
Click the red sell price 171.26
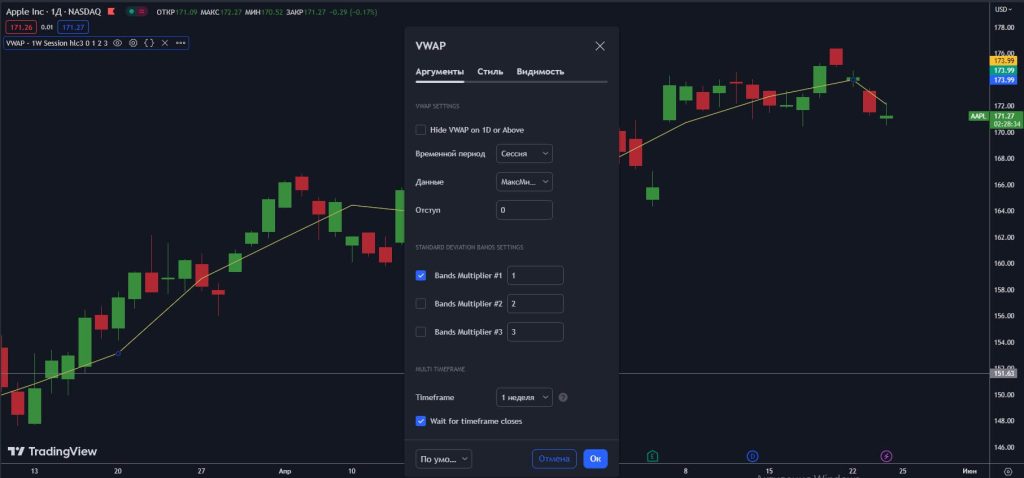(x=22, y=27)
